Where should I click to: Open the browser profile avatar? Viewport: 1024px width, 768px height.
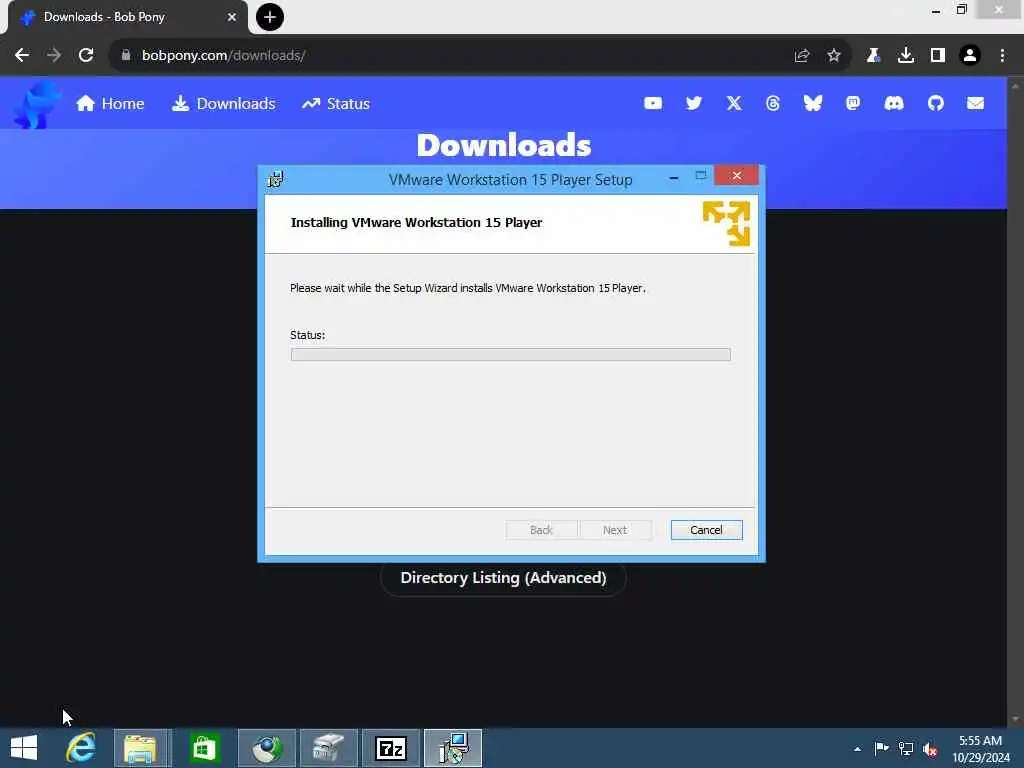pyautogui.click(x=970, y=56)
